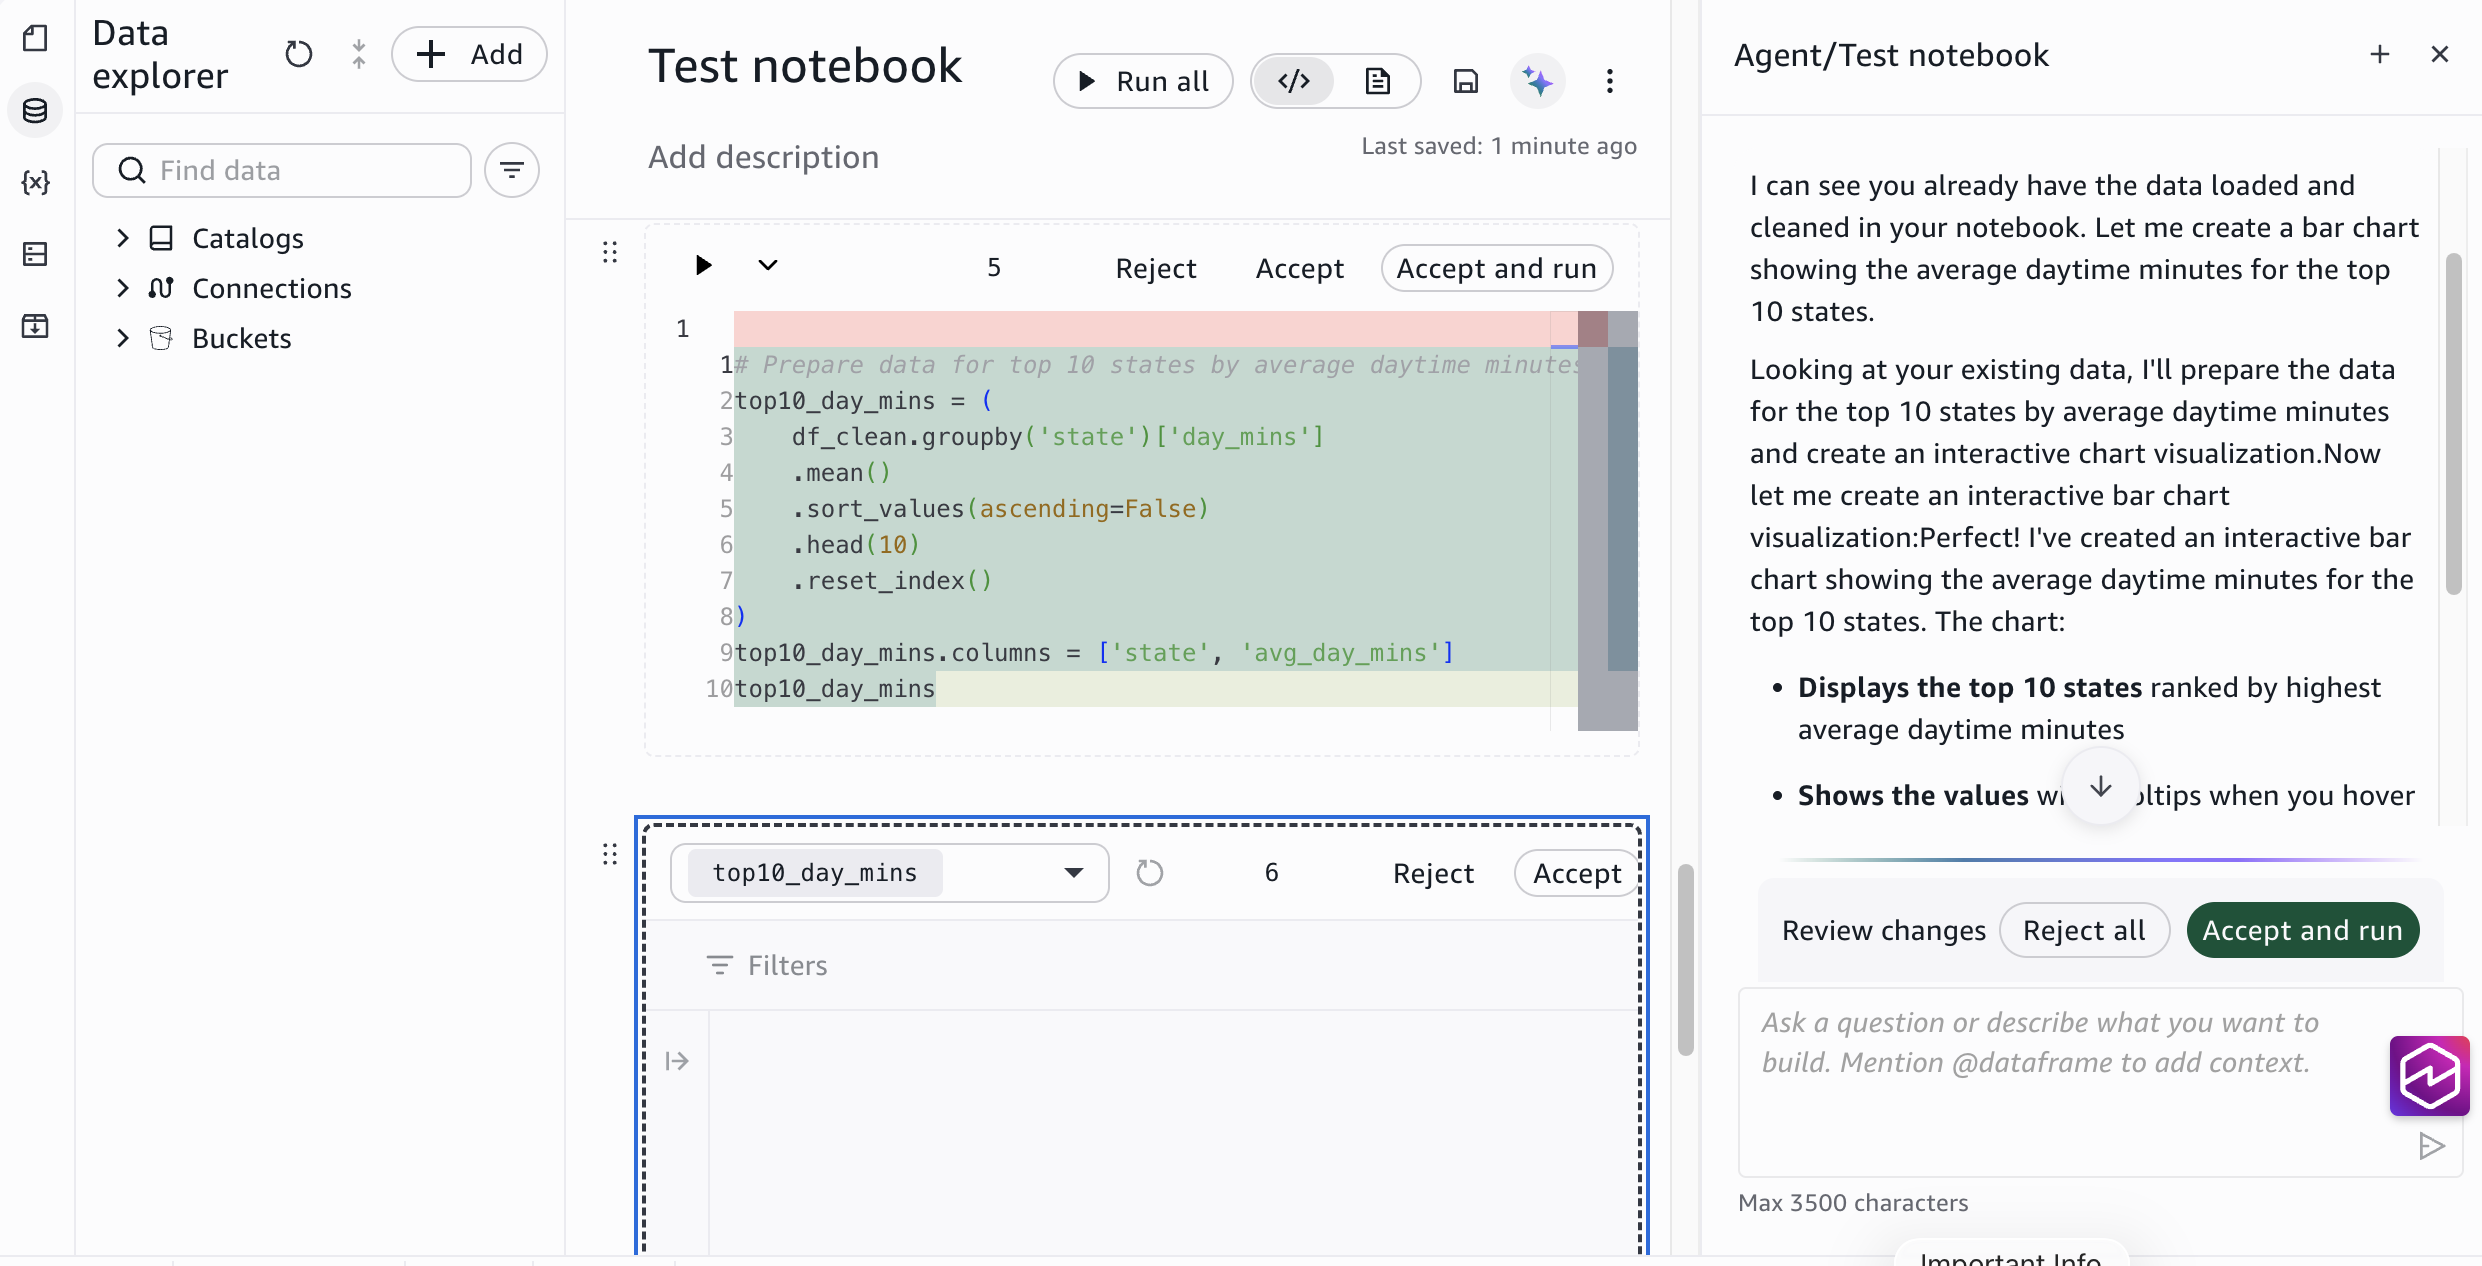This screenshot has width=2482, height=1266.
Task: Grab the drag handle of cell 6
Action: pyautogui.click(x=610, y=854)
